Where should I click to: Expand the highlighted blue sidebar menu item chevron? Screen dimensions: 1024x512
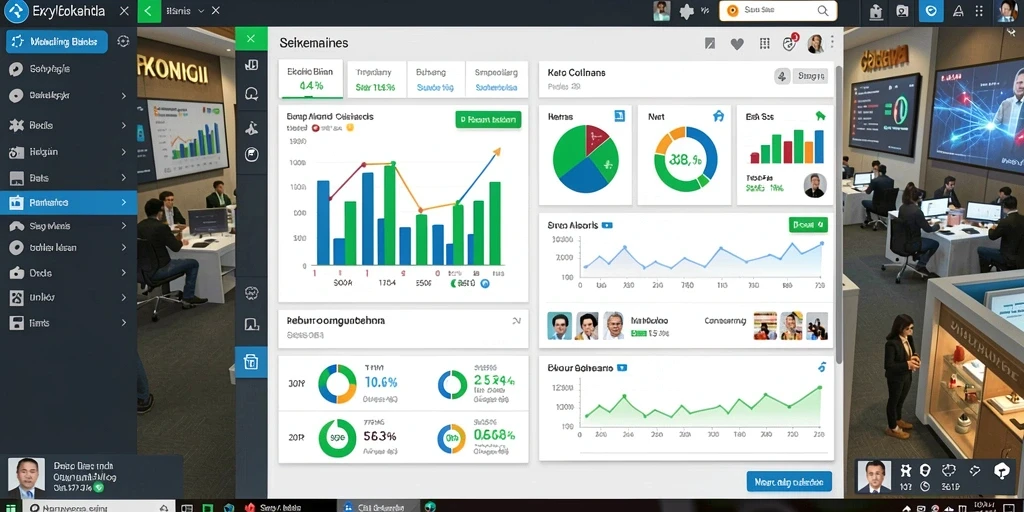pos(123,202)
